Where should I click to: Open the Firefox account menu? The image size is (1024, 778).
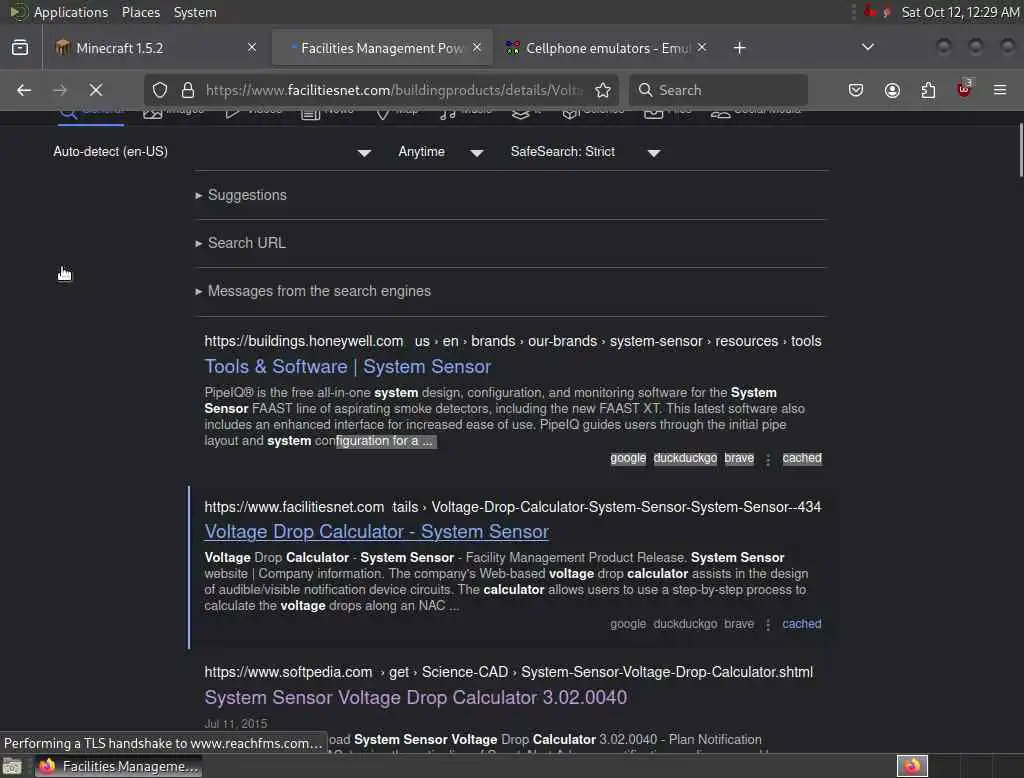(892, 90)
